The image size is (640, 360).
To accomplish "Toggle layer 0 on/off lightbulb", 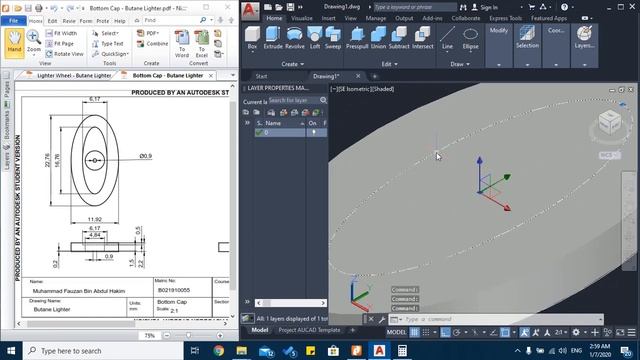I will (x=313, y=132).
